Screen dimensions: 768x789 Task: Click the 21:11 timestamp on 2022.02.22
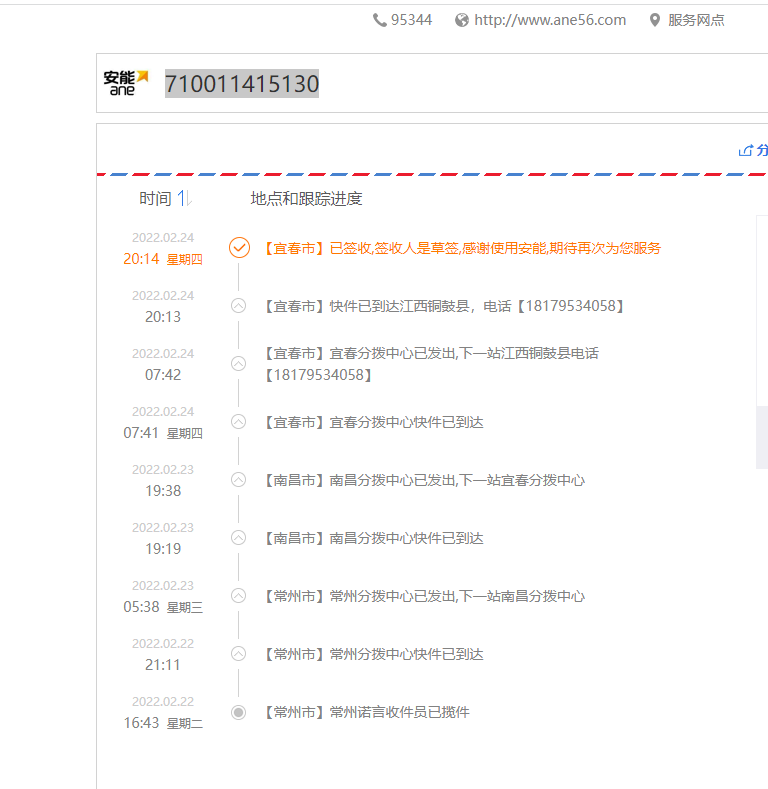point(163,665)
